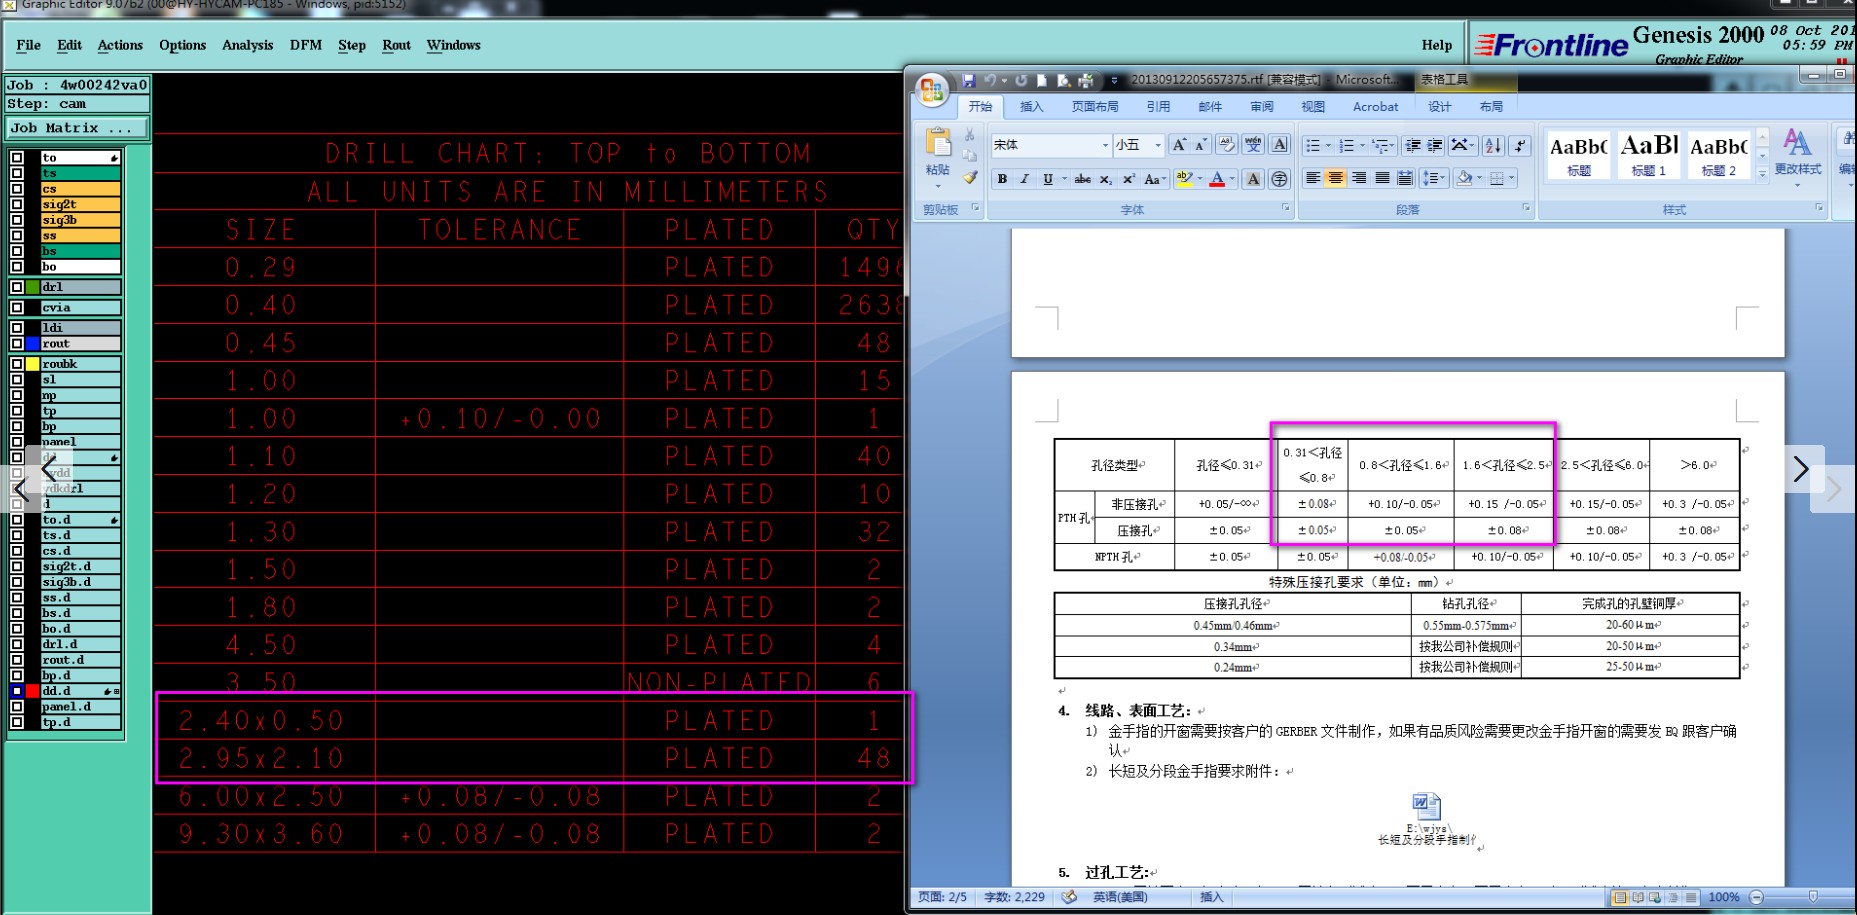Toggle checkbox for layer dd.d
Image resolution: width=1857 pixels, height=915 pixels.
[x=17, y=691]
